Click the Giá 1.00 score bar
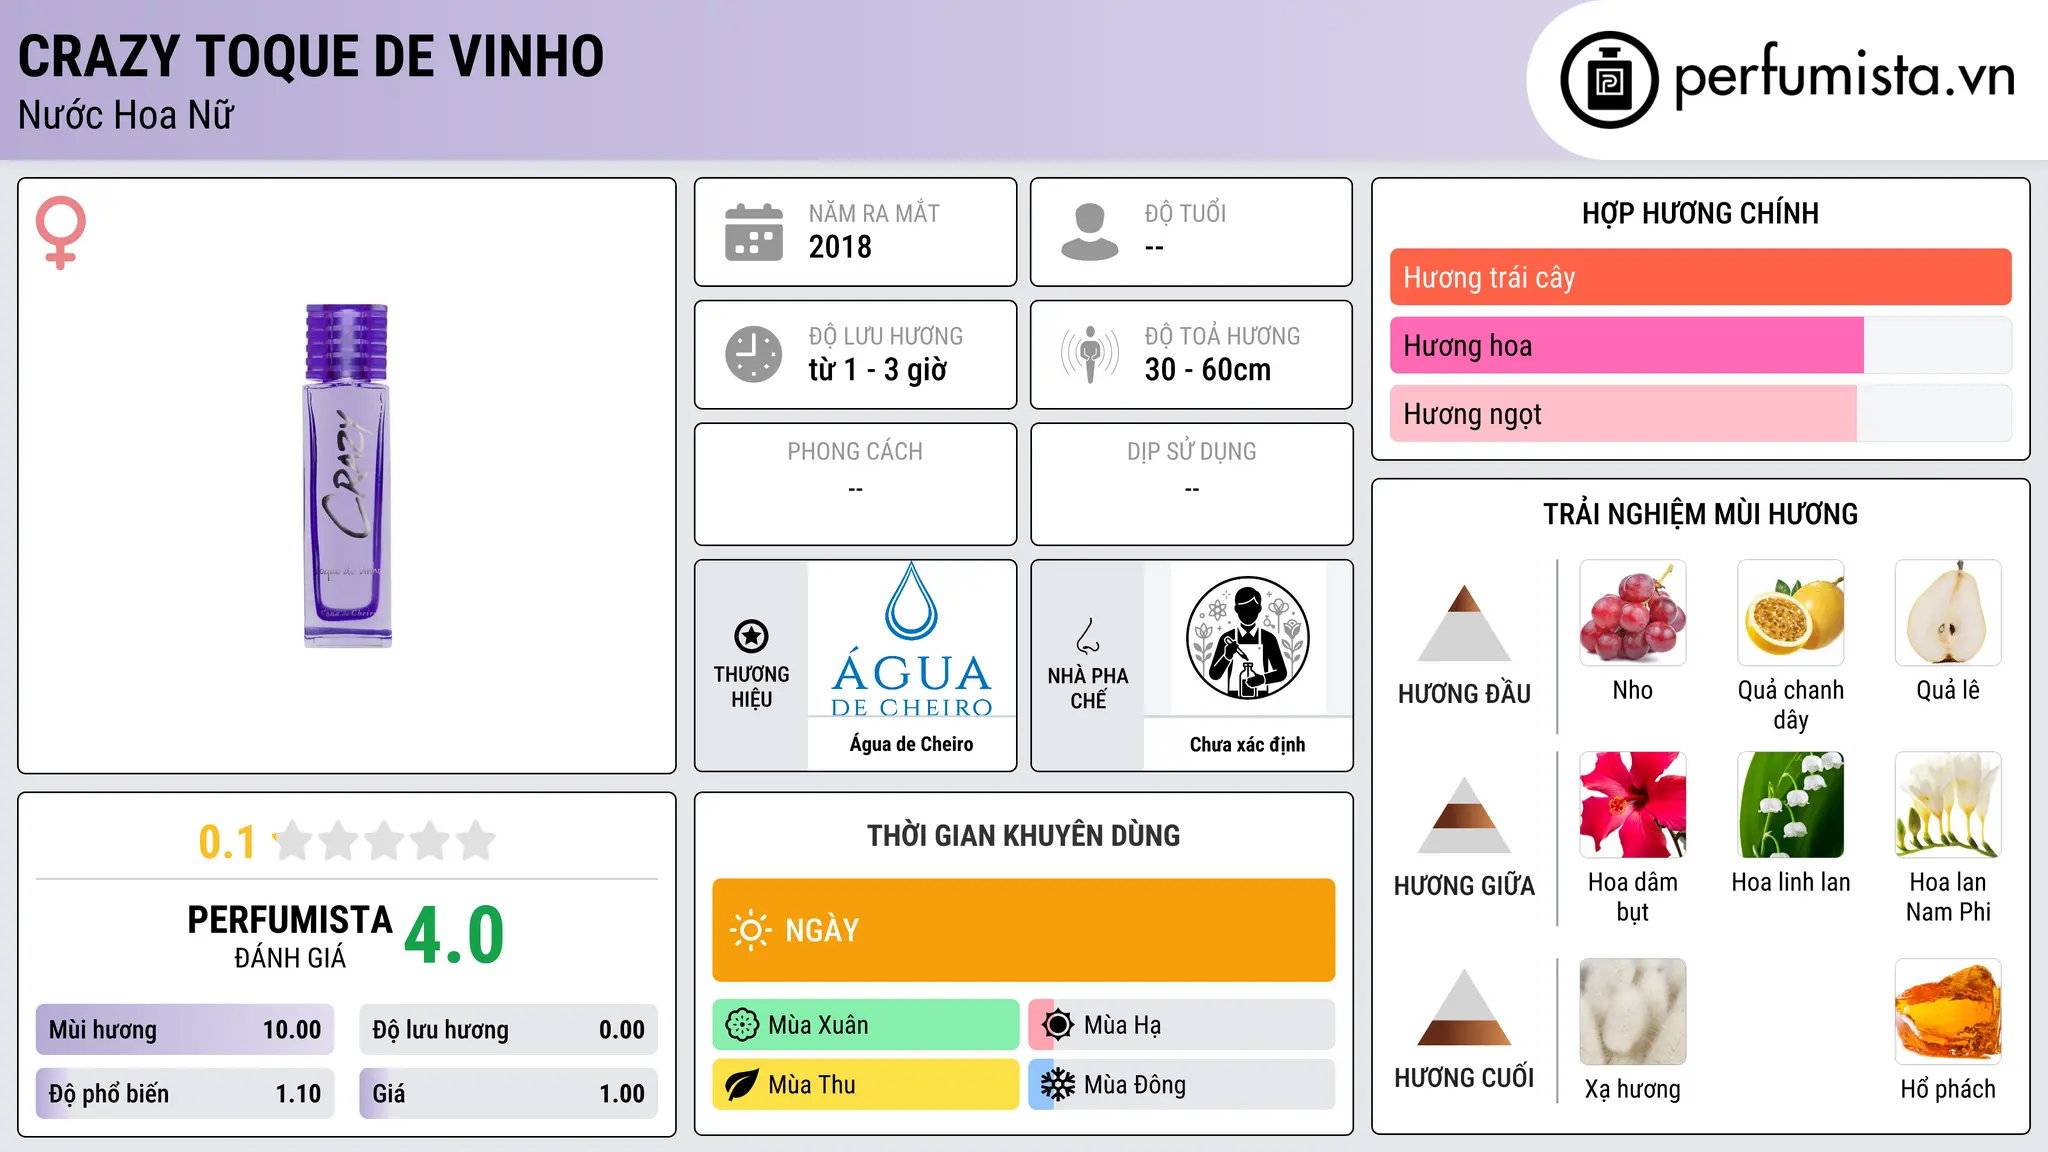This screenshot has height=1152, width=2048. (508, 1094)
